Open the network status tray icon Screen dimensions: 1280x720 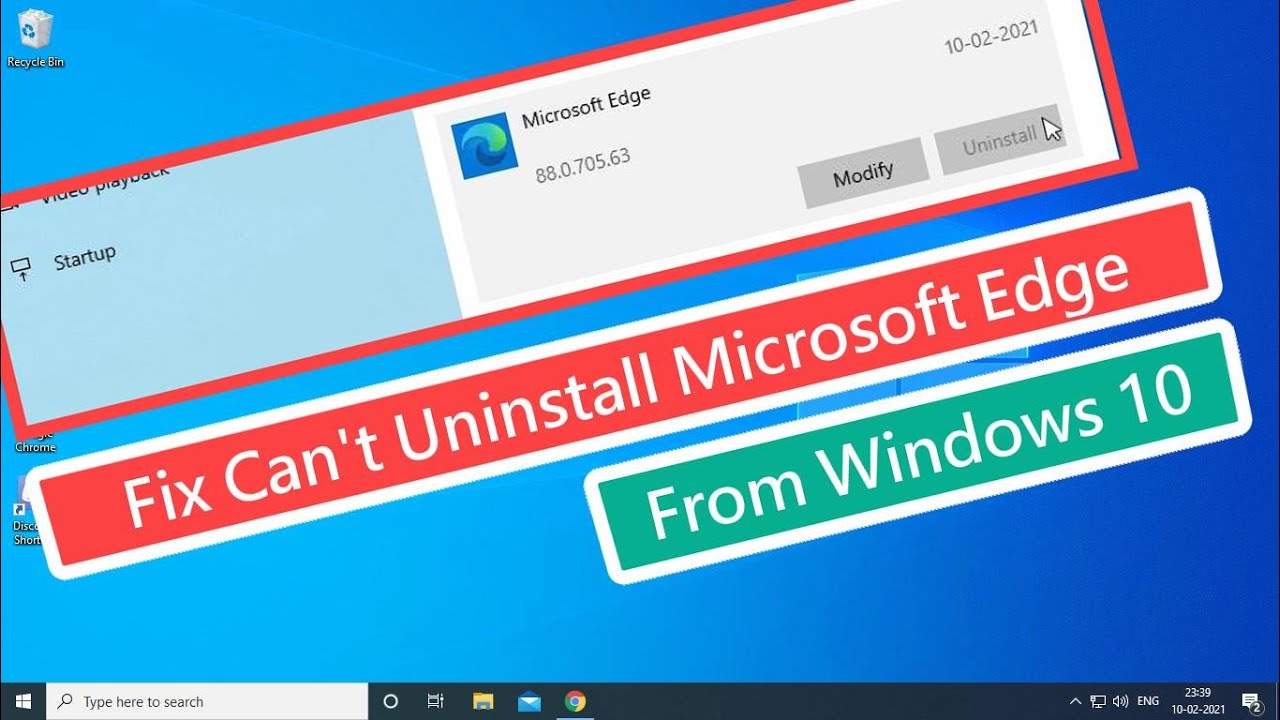[1098, 701]
